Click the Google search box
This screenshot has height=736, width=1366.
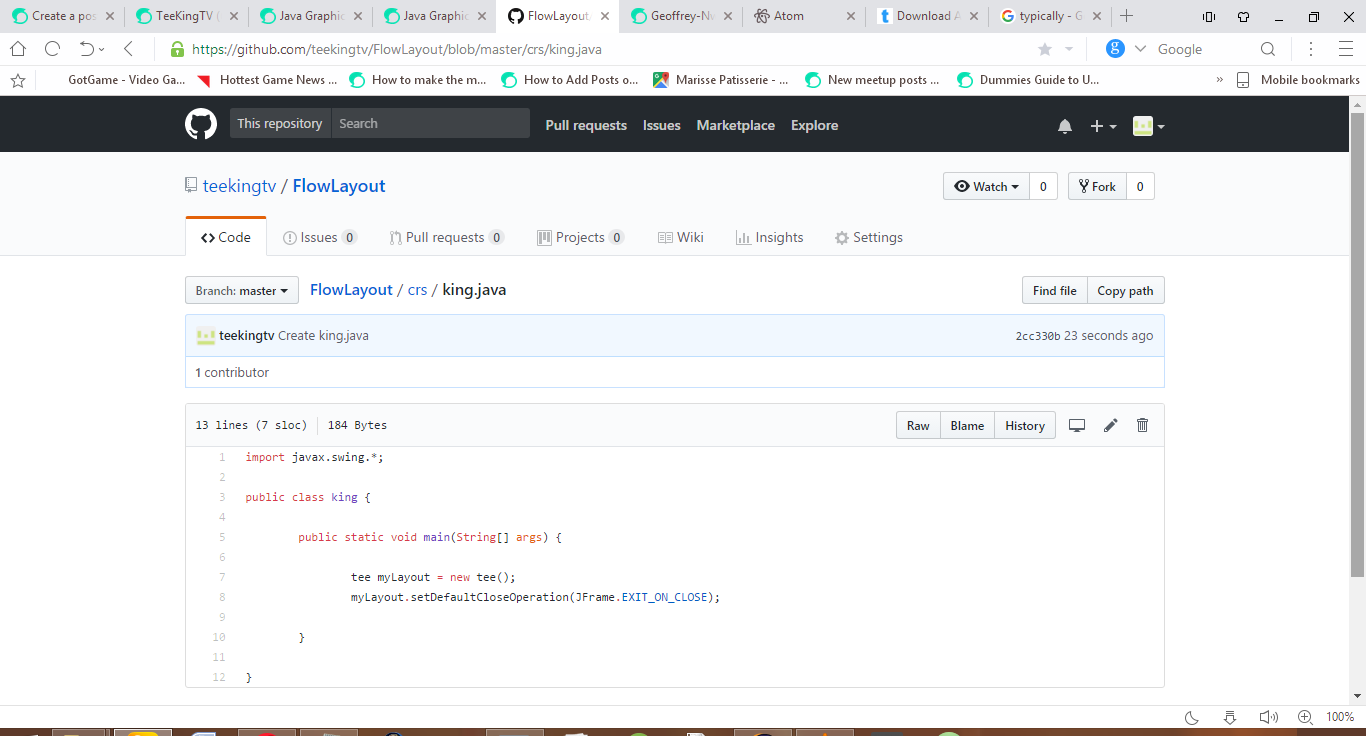[x=1205, y=49]
